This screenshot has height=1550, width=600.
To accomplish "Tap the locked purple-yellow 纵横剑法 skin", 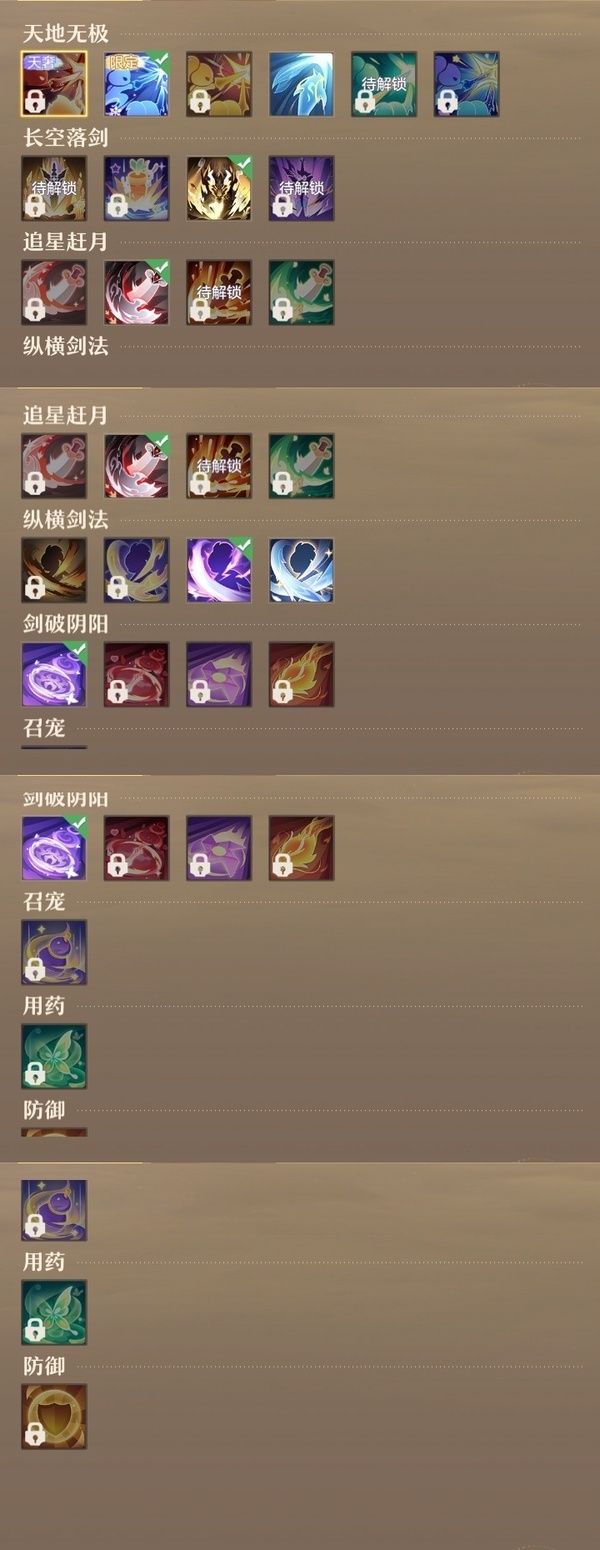I will point(137,571).
